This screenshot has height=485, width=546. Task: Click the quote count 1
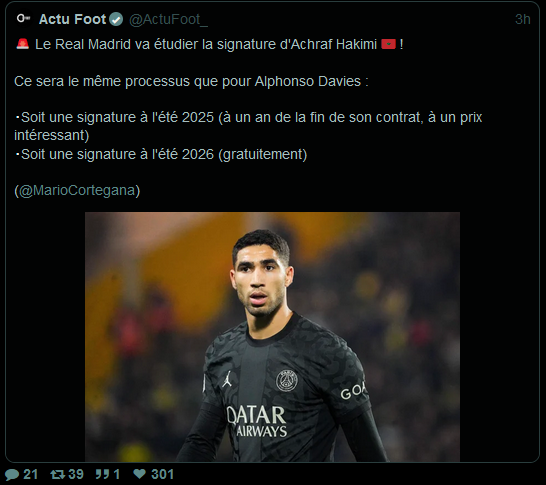click(117, 474)
